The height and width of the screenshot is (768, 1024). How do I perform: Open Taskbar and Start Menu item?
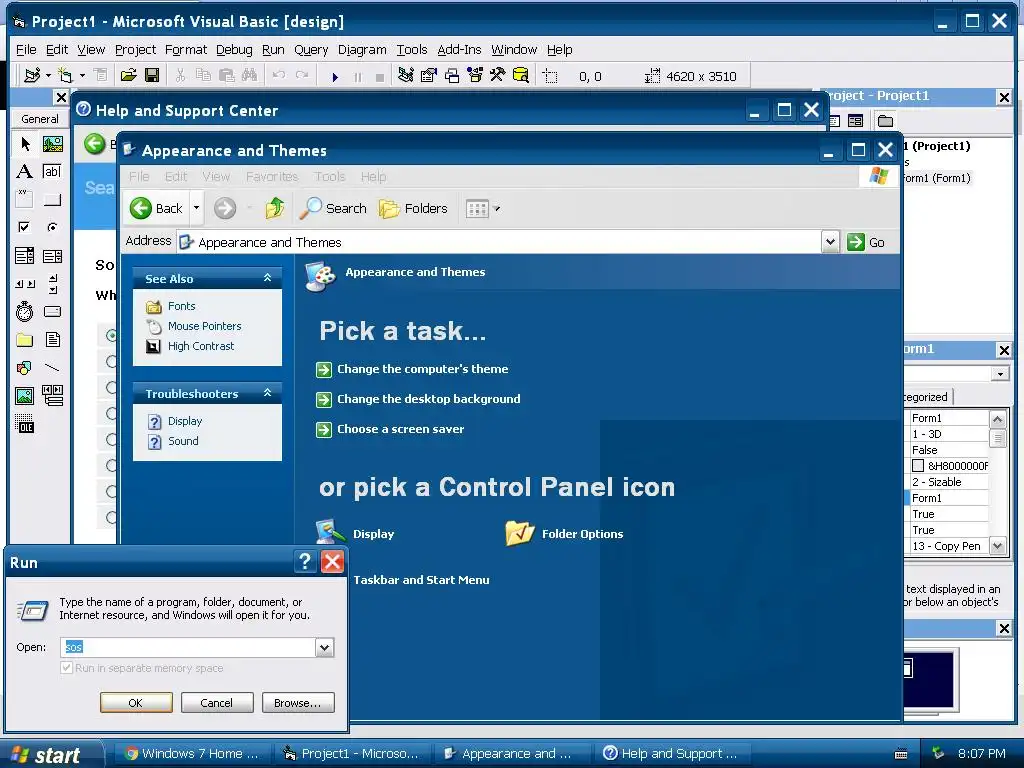(x=421, y=580)
